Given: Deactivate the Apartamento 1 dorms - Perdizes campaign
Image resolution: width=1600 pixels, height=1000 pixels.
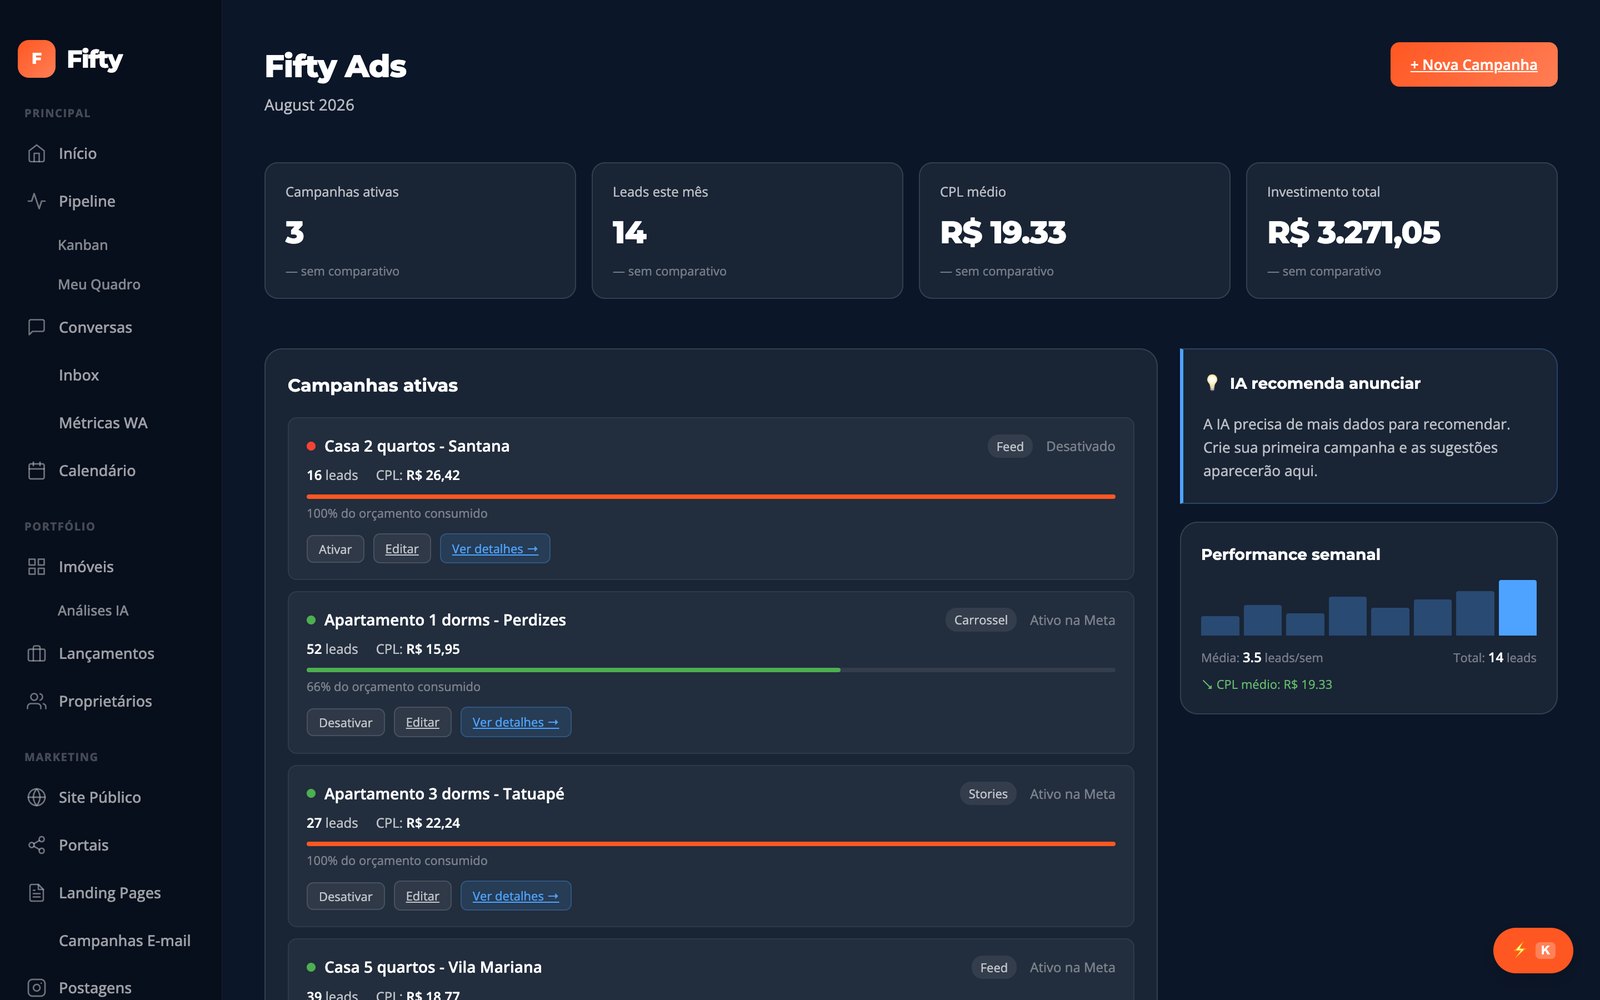Looking at the screenshot, I should tap(345, 722).
